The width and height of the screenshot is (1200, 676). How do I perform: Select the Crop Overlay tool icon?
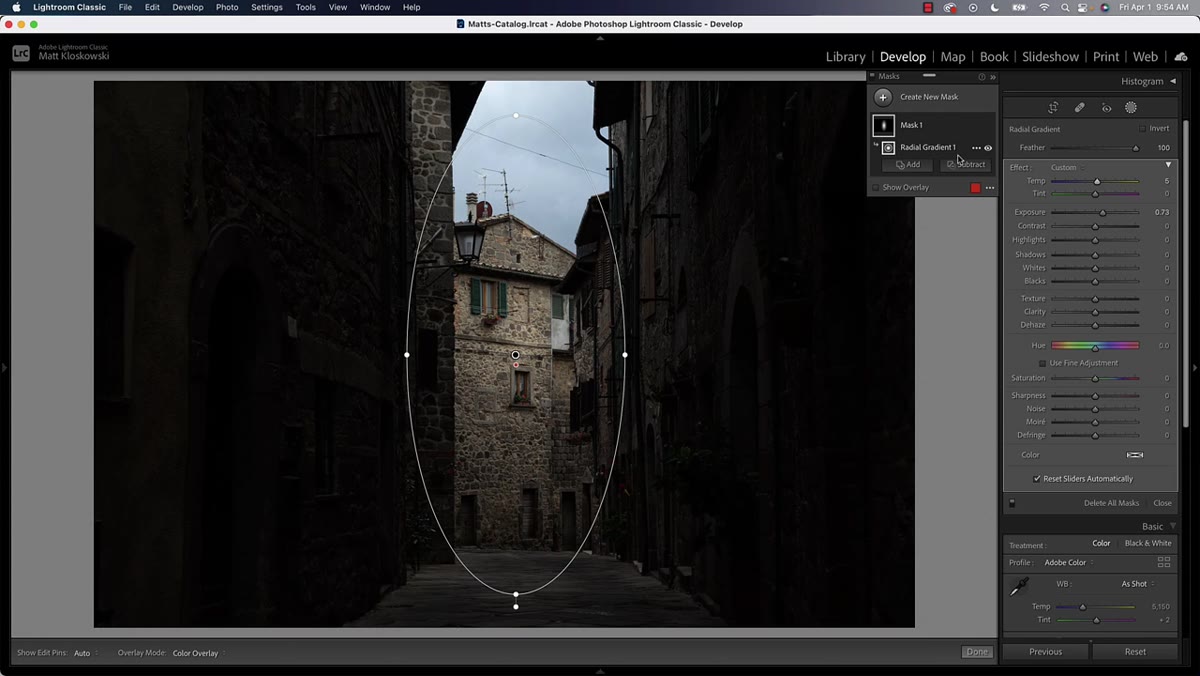[1053, 108]
